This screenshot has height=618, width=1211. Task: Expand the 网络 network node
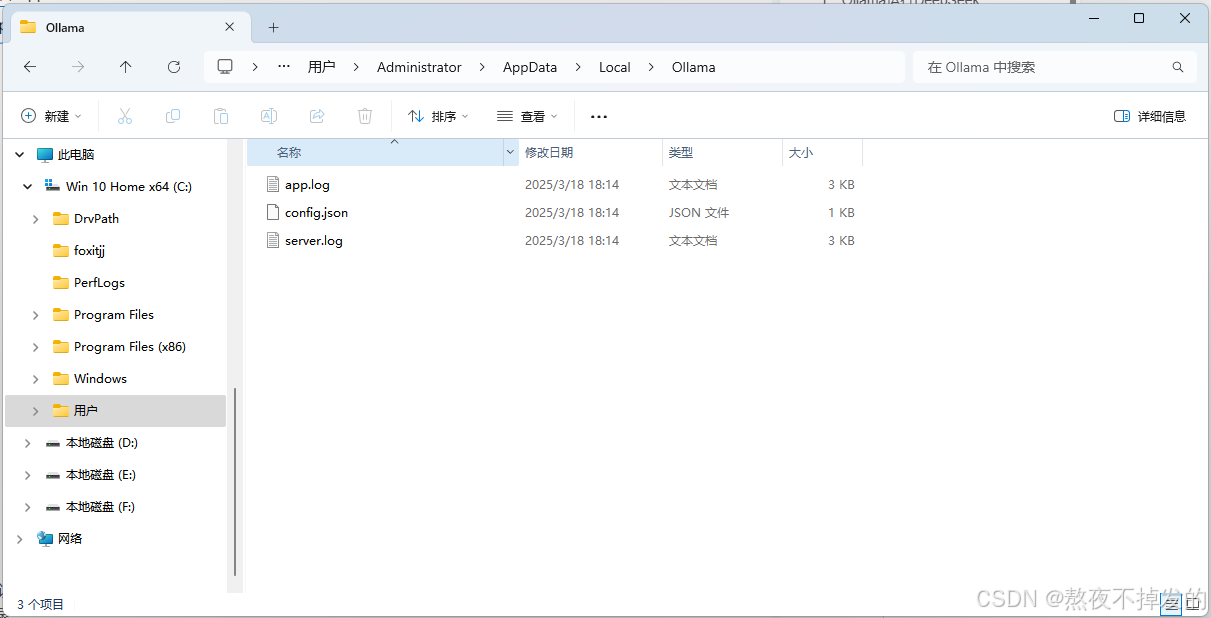pos(20,539)
